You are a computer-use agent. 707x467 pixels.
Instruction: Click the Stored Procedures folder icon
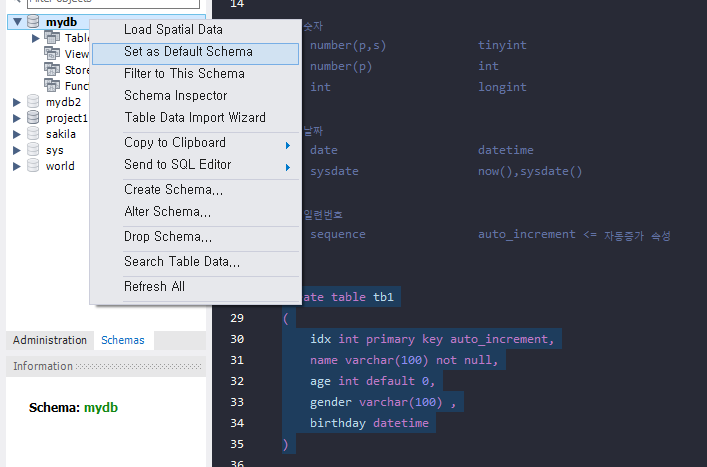point(52,69)
